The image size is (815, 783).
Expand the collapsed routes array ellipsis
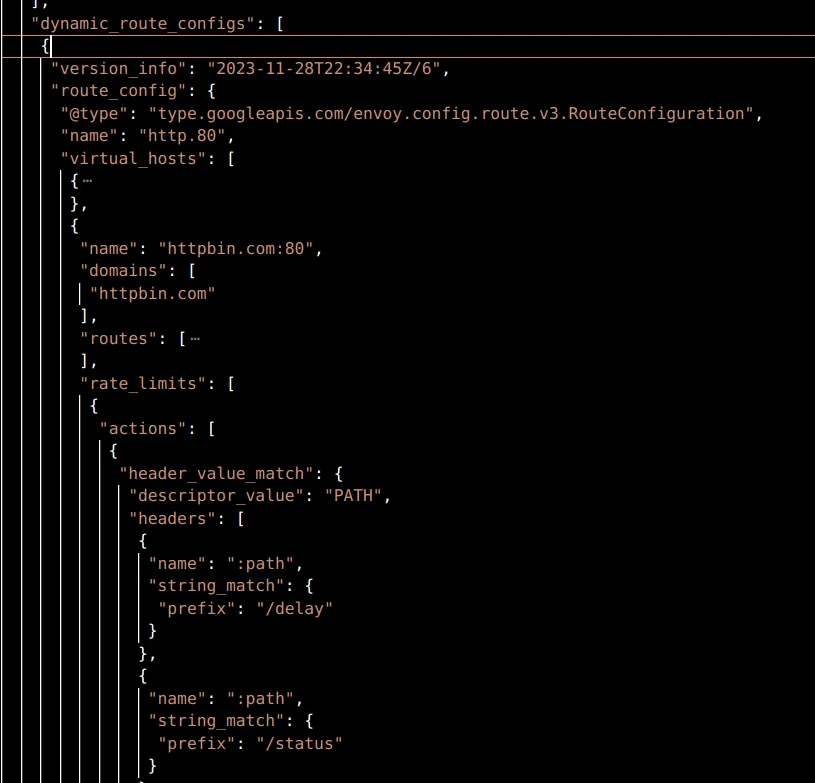(194, 338)
